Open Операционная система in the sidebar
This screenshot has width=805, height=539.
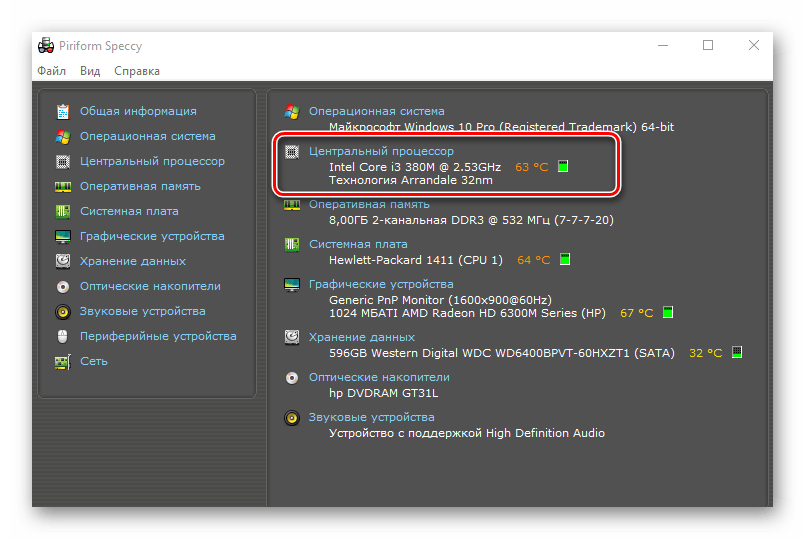click(x=147, y=136)
